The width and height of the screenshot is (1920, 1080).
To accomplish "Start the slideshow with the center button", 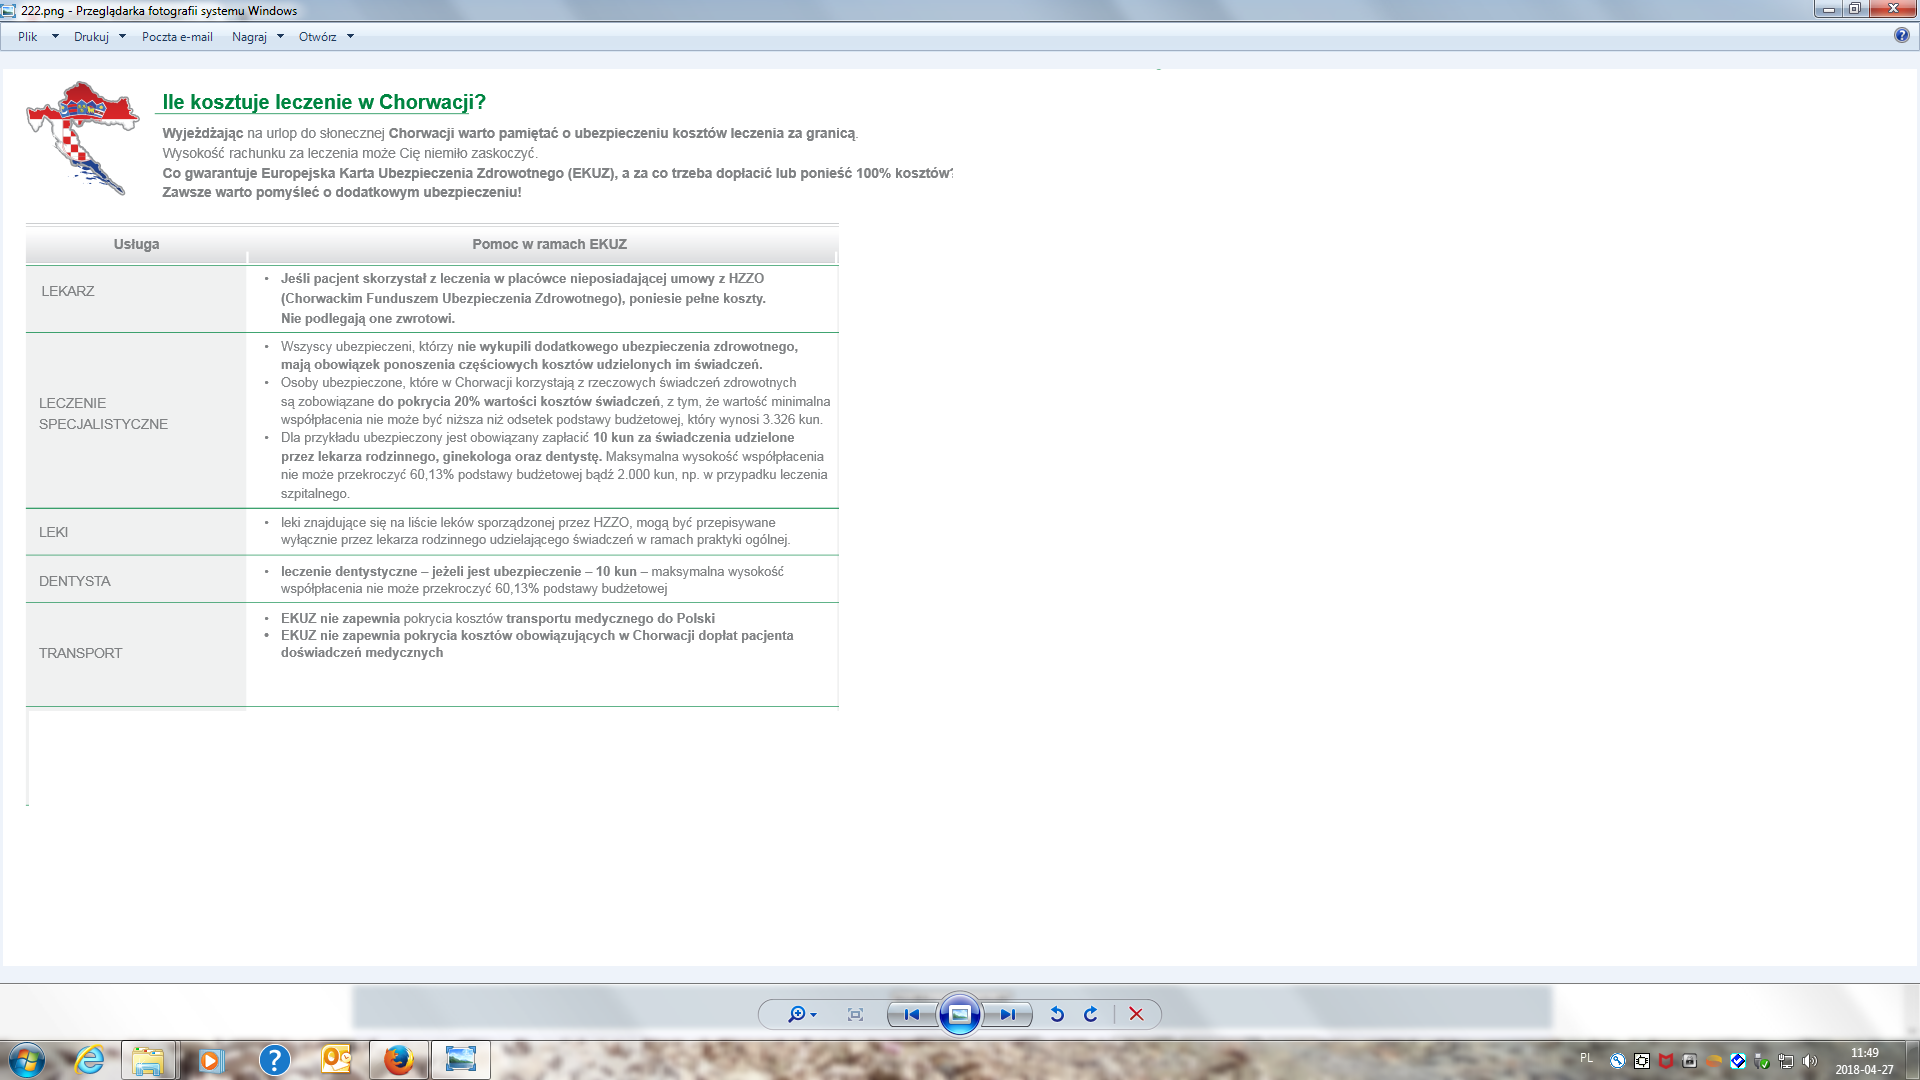I will coord(959,1014).
